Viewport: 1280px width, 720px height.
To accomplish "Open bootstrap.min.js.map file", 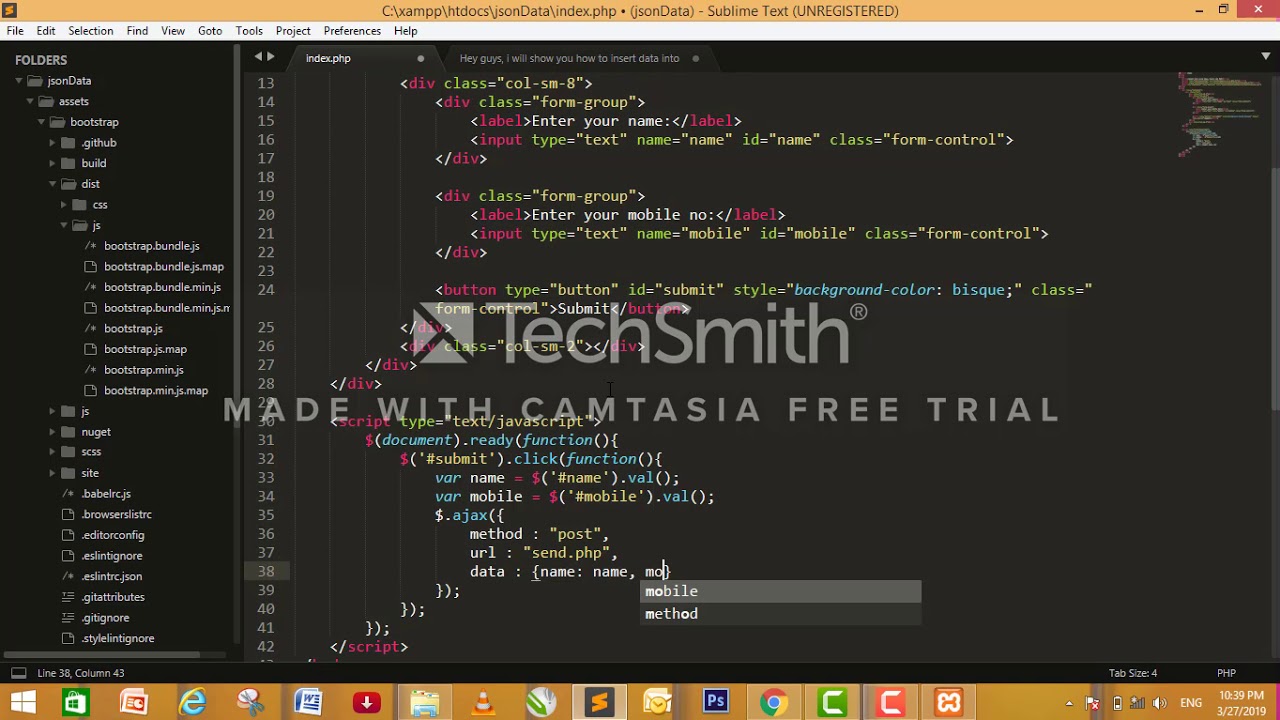I will click(156, 391).
